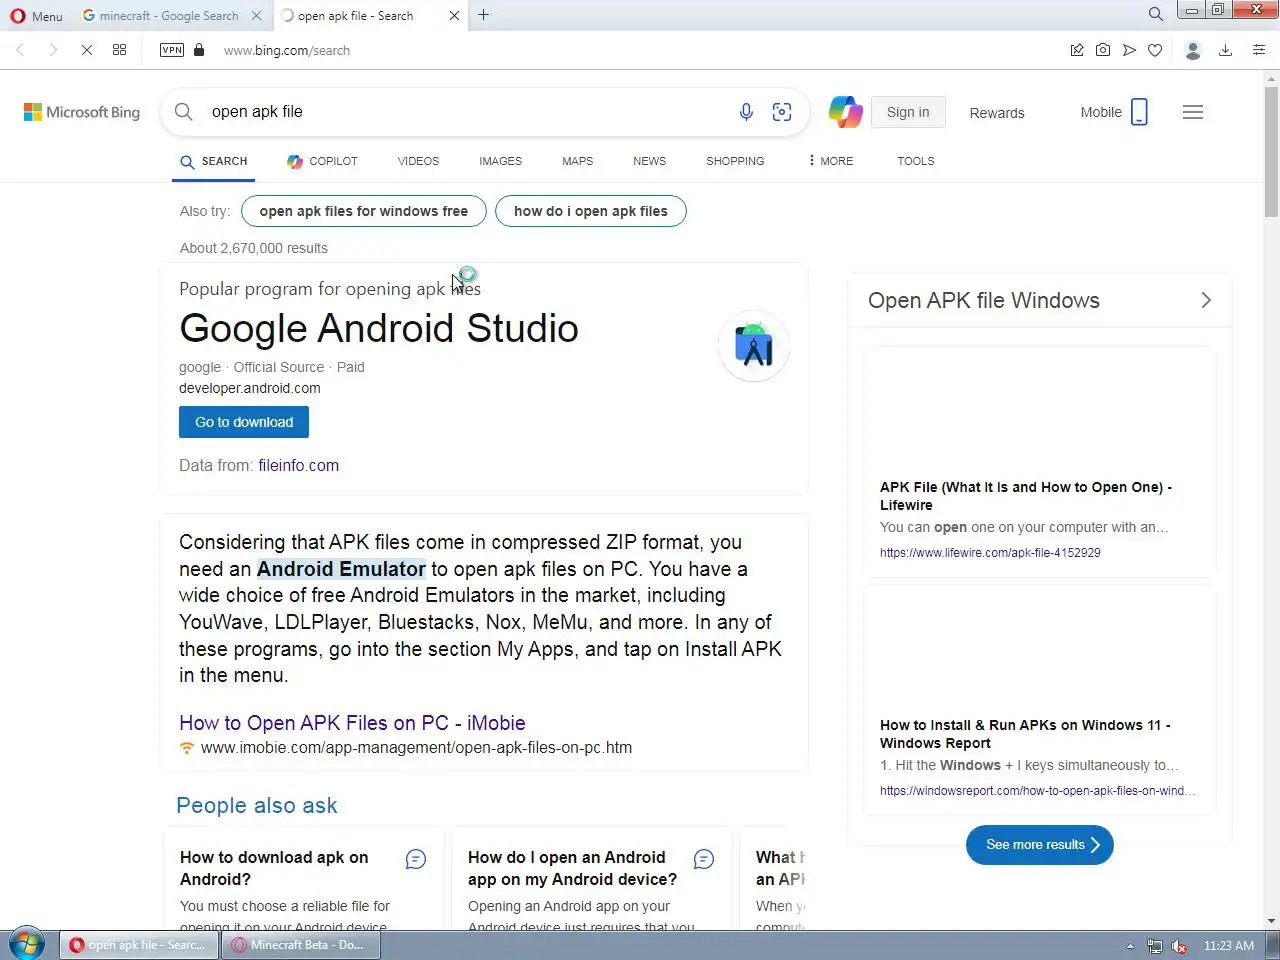1280x960 pixels.
Task: Try suggestion how do i open apk files
Action: (x=591, y=211)
